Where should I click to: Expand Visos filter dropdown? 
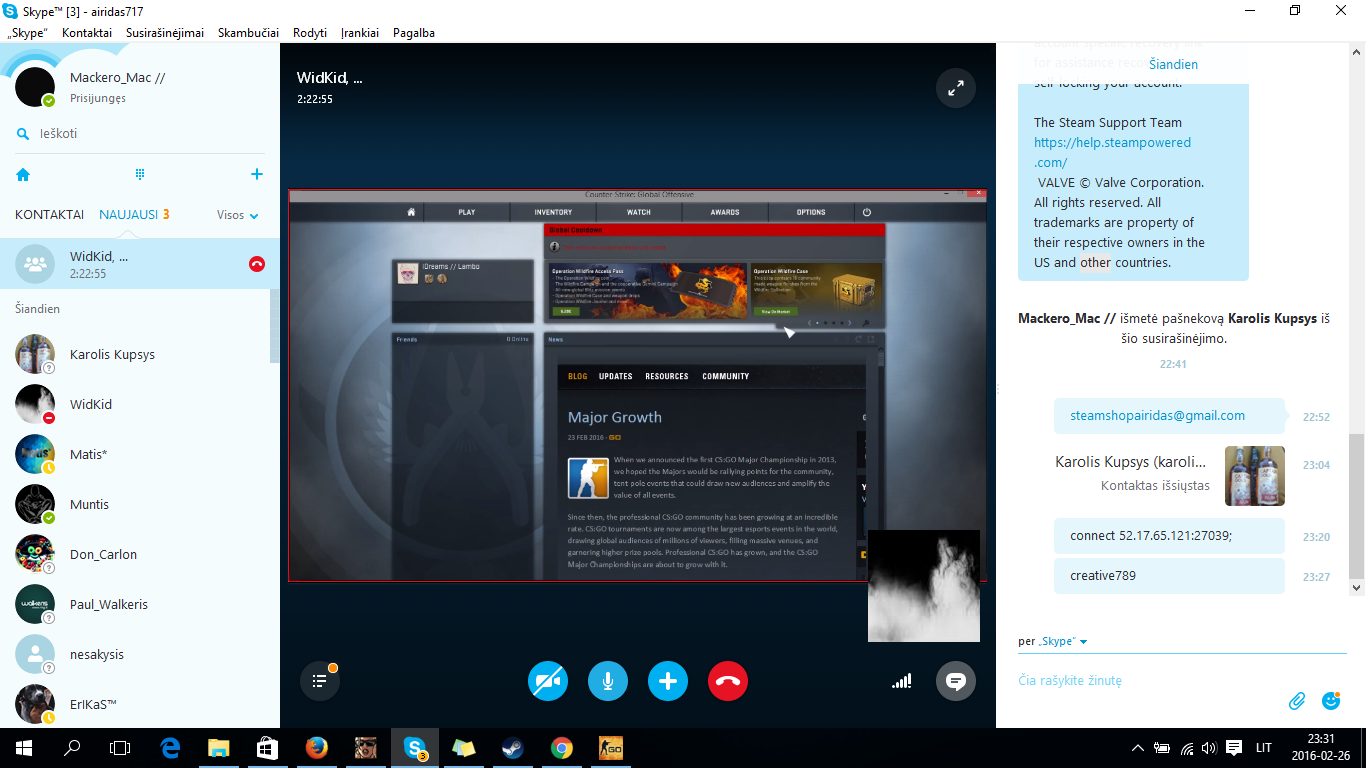point(238,215)
